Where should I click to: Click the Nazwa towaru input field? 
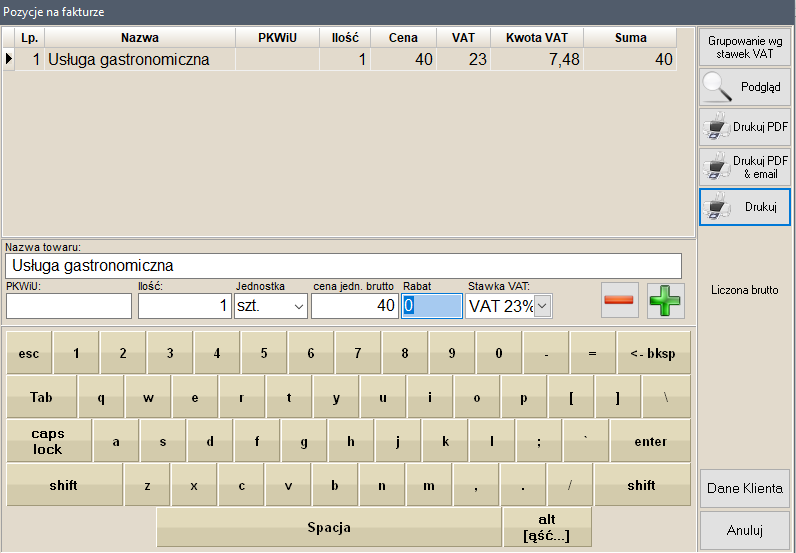(343, 266)
